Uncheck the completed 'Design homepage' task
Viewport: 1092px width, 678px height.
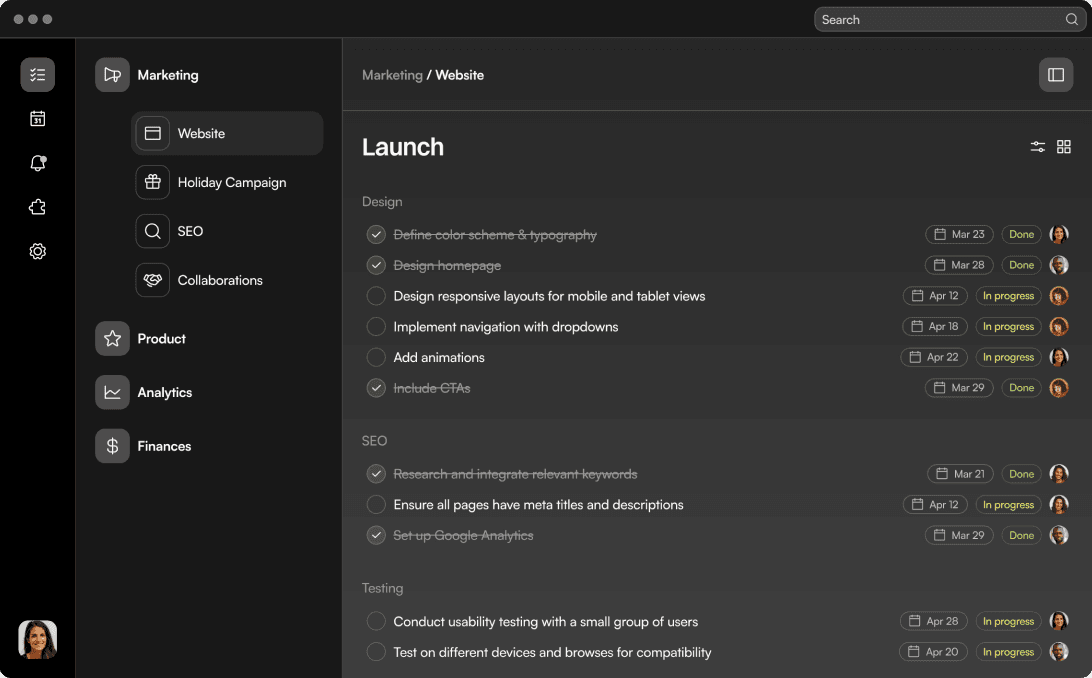(376, 265)
